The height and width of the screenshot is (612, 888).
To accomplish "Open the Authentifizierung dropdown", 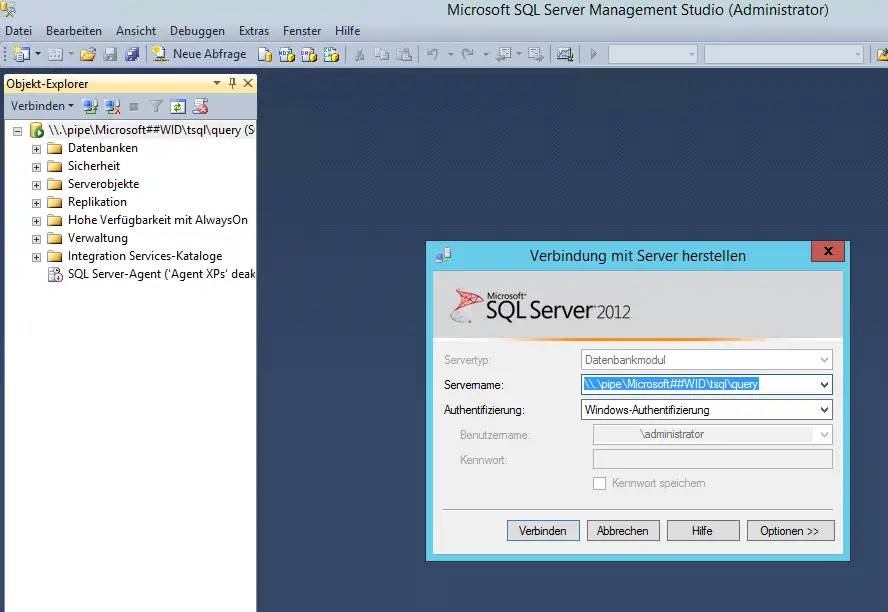I will 707,410.
